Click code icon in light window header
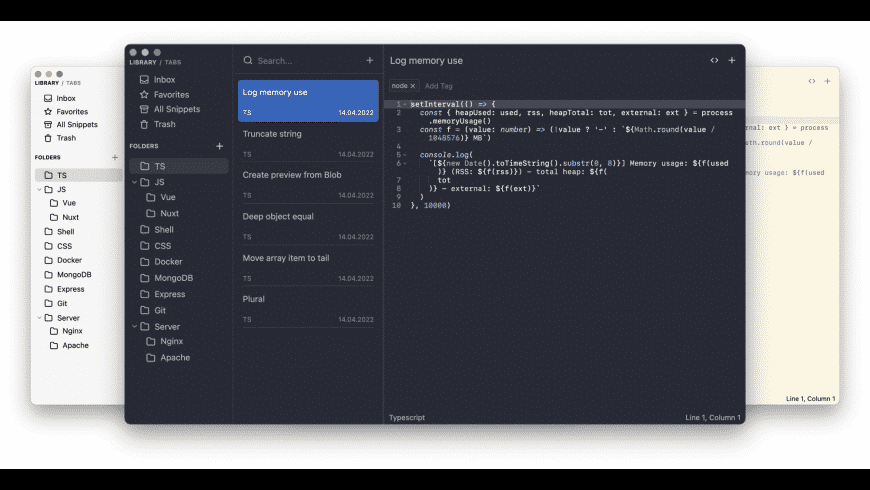This screenshot has width=870, height=490. 812,81
